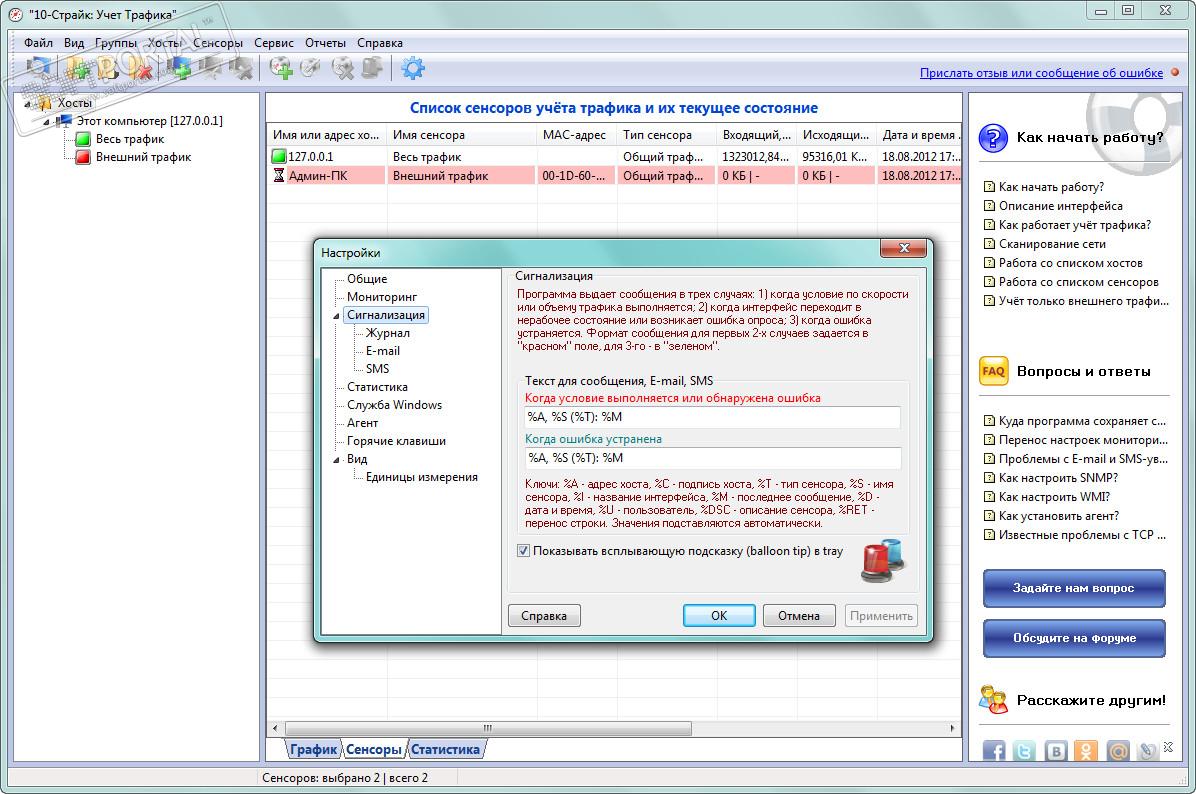Share on Twitter via its icon

click(1024, 751)
